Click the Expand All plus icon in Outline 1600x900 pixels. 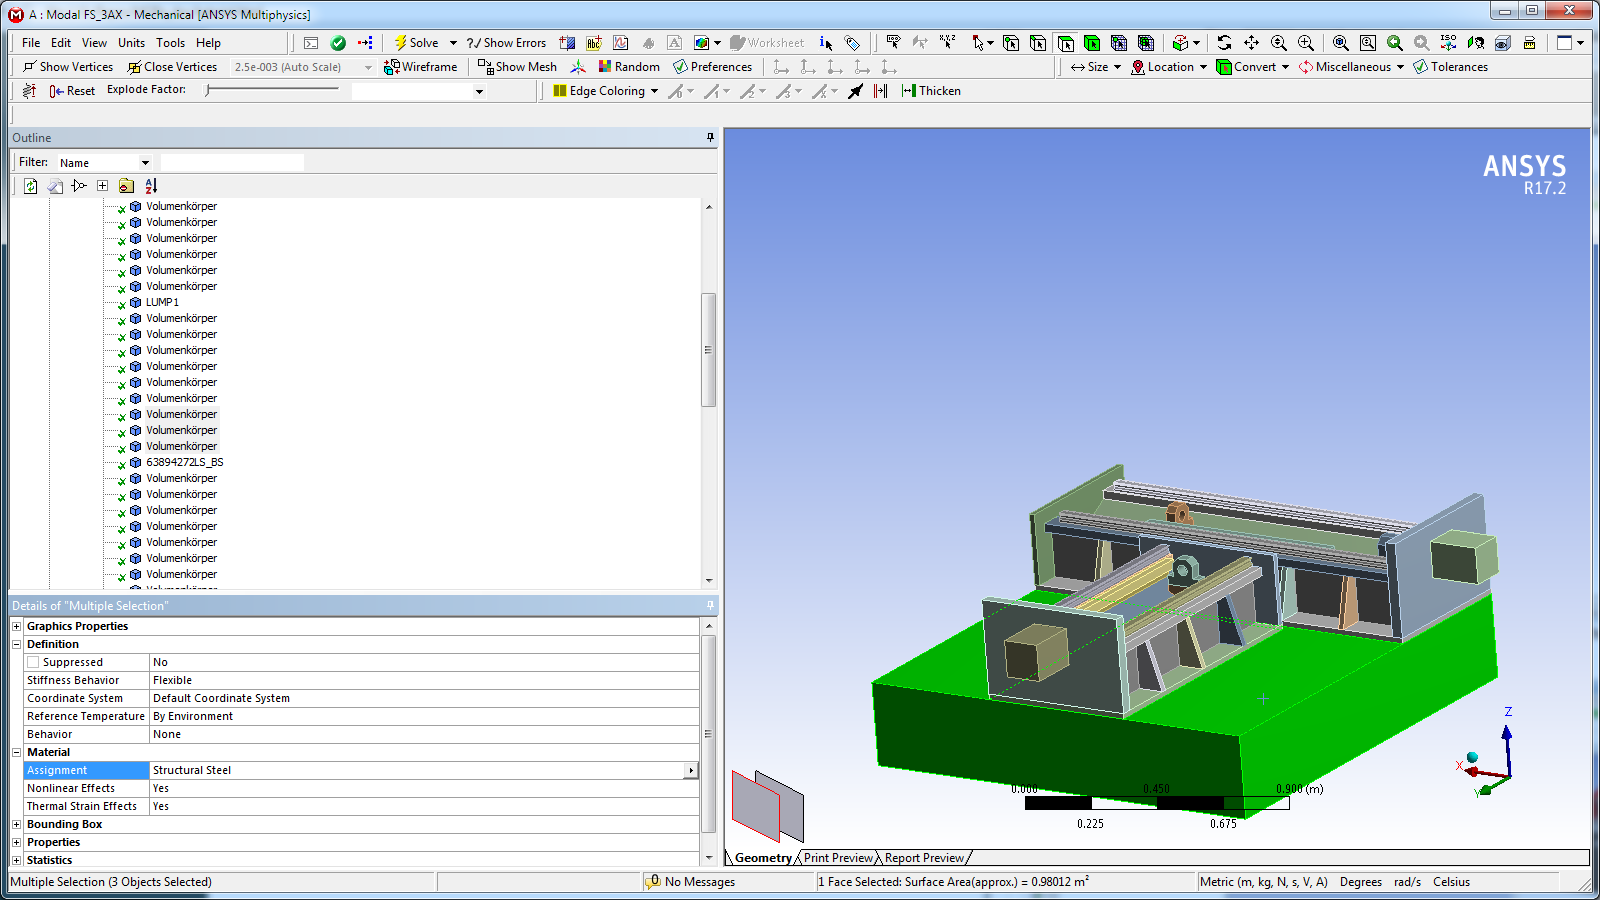[x=103, y=186]
